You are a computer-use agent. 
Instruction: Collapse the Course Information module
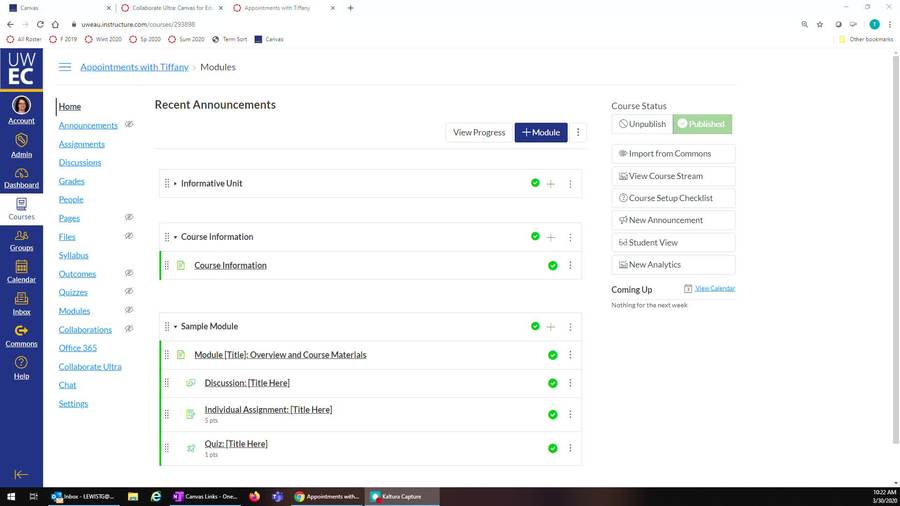(x=176, y=237)
